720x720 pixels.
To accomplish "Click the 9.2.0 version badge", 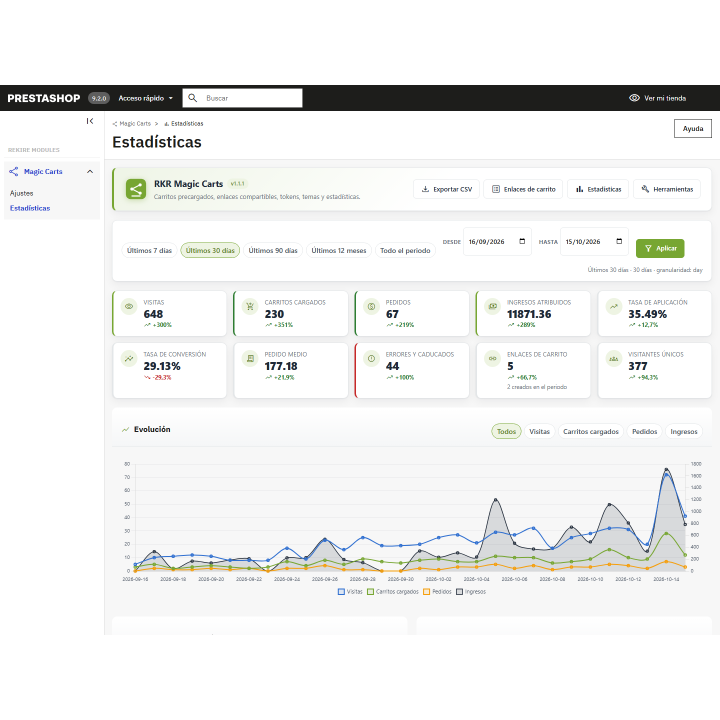I will point(99,98).
